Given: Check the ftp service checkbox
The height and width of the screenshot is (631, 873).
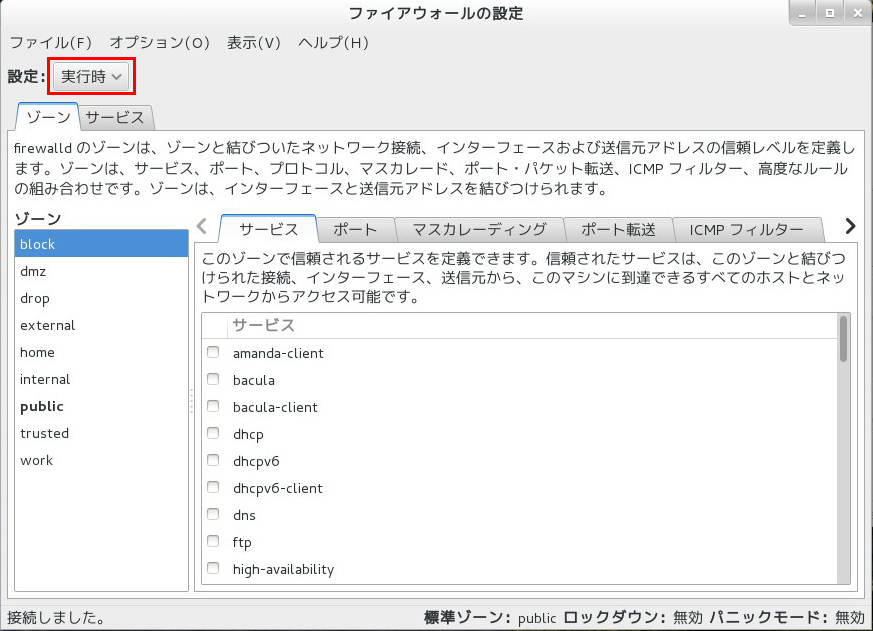Looking at the screenshot, I should click(213, 542).
